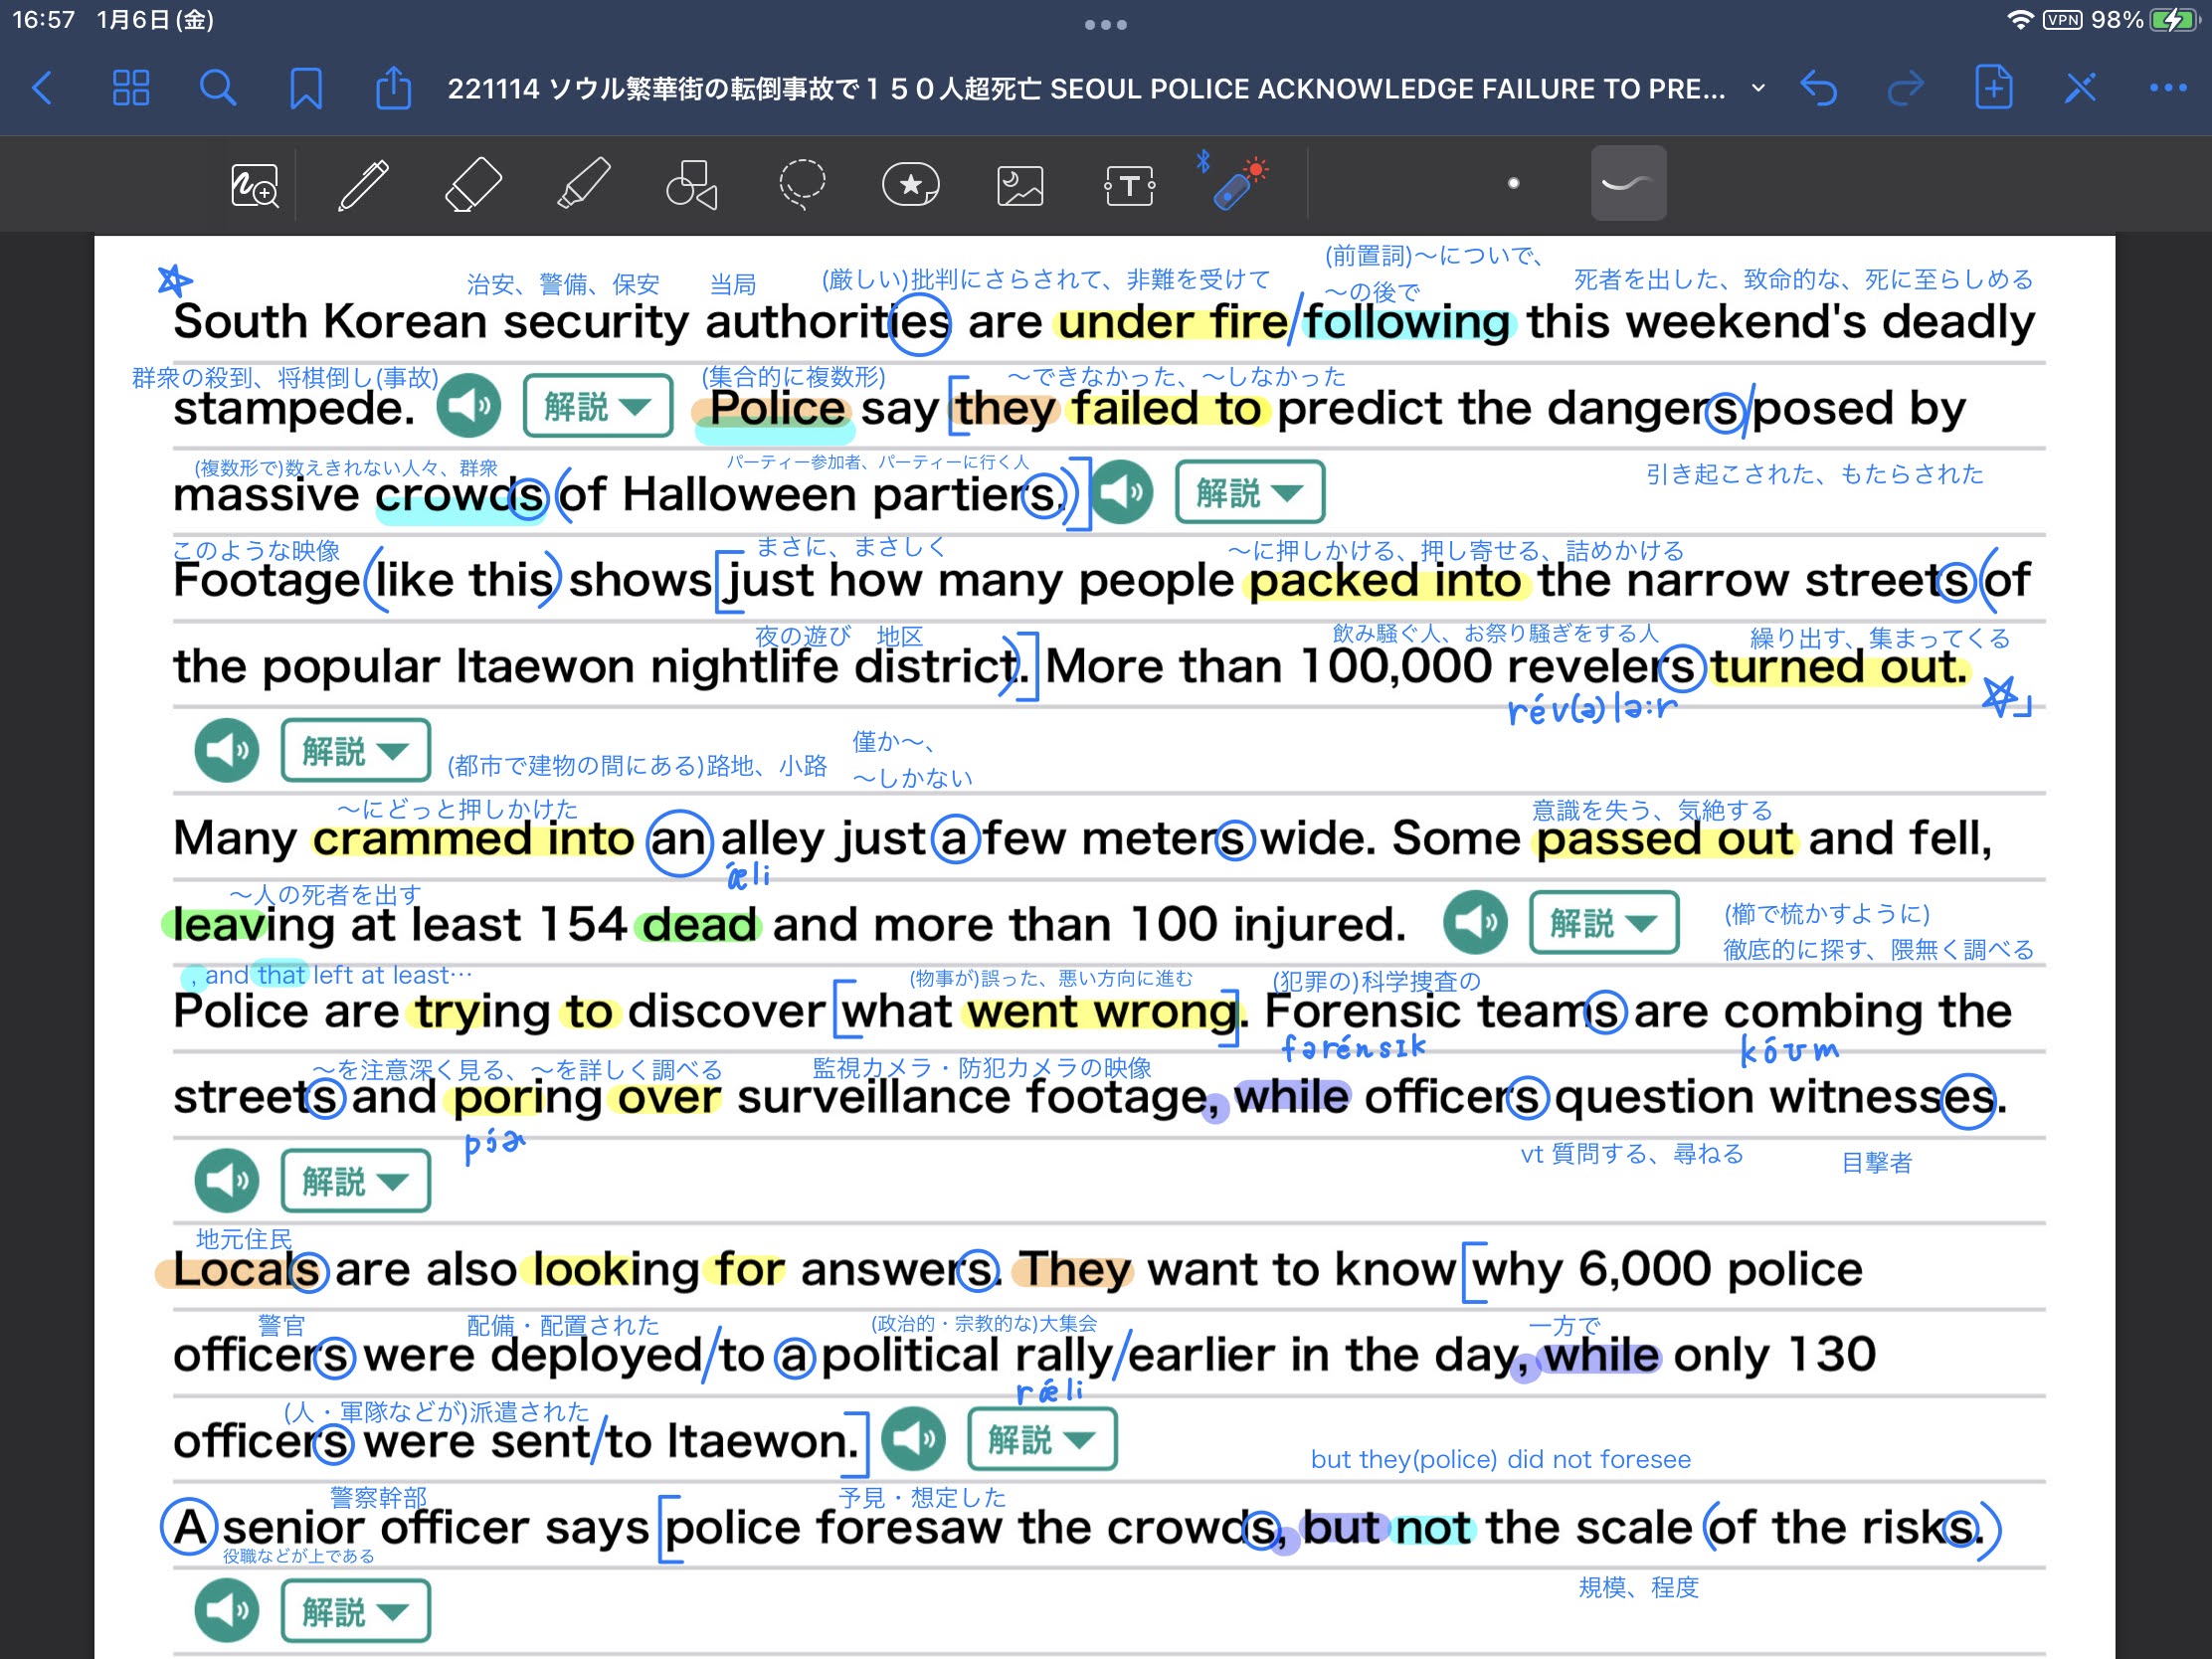Select the zoom writing window tool
2212x1659 pixels.
254,185
